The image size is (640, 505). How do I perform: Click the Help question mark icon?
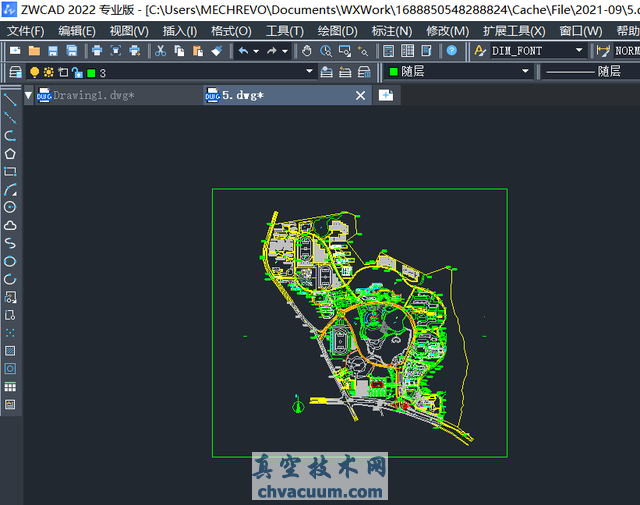click(452, 50)
